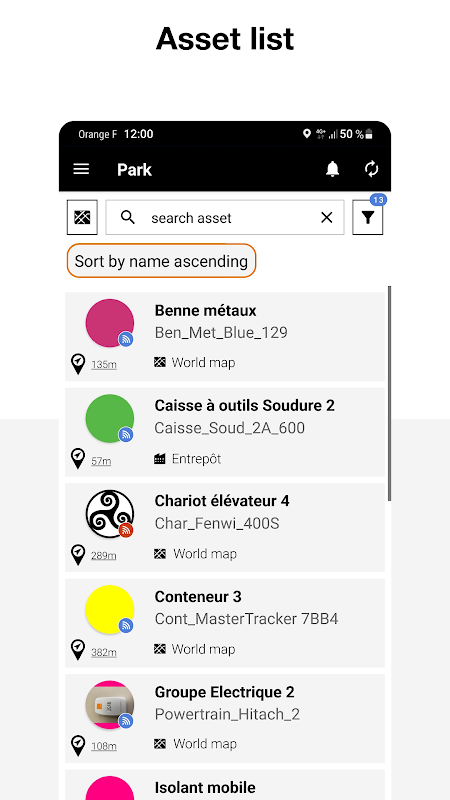Viewport: 450px width, 800px height.
Task: Open the Isolant mobile asset entry
Action: (x=225, y=785)
